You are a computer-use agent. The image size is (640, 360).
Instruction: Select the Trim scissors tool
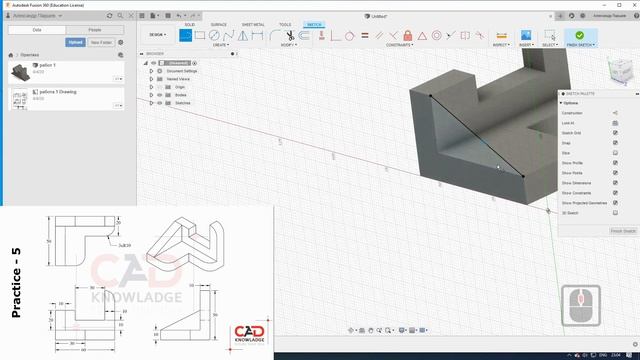[290, 35]
